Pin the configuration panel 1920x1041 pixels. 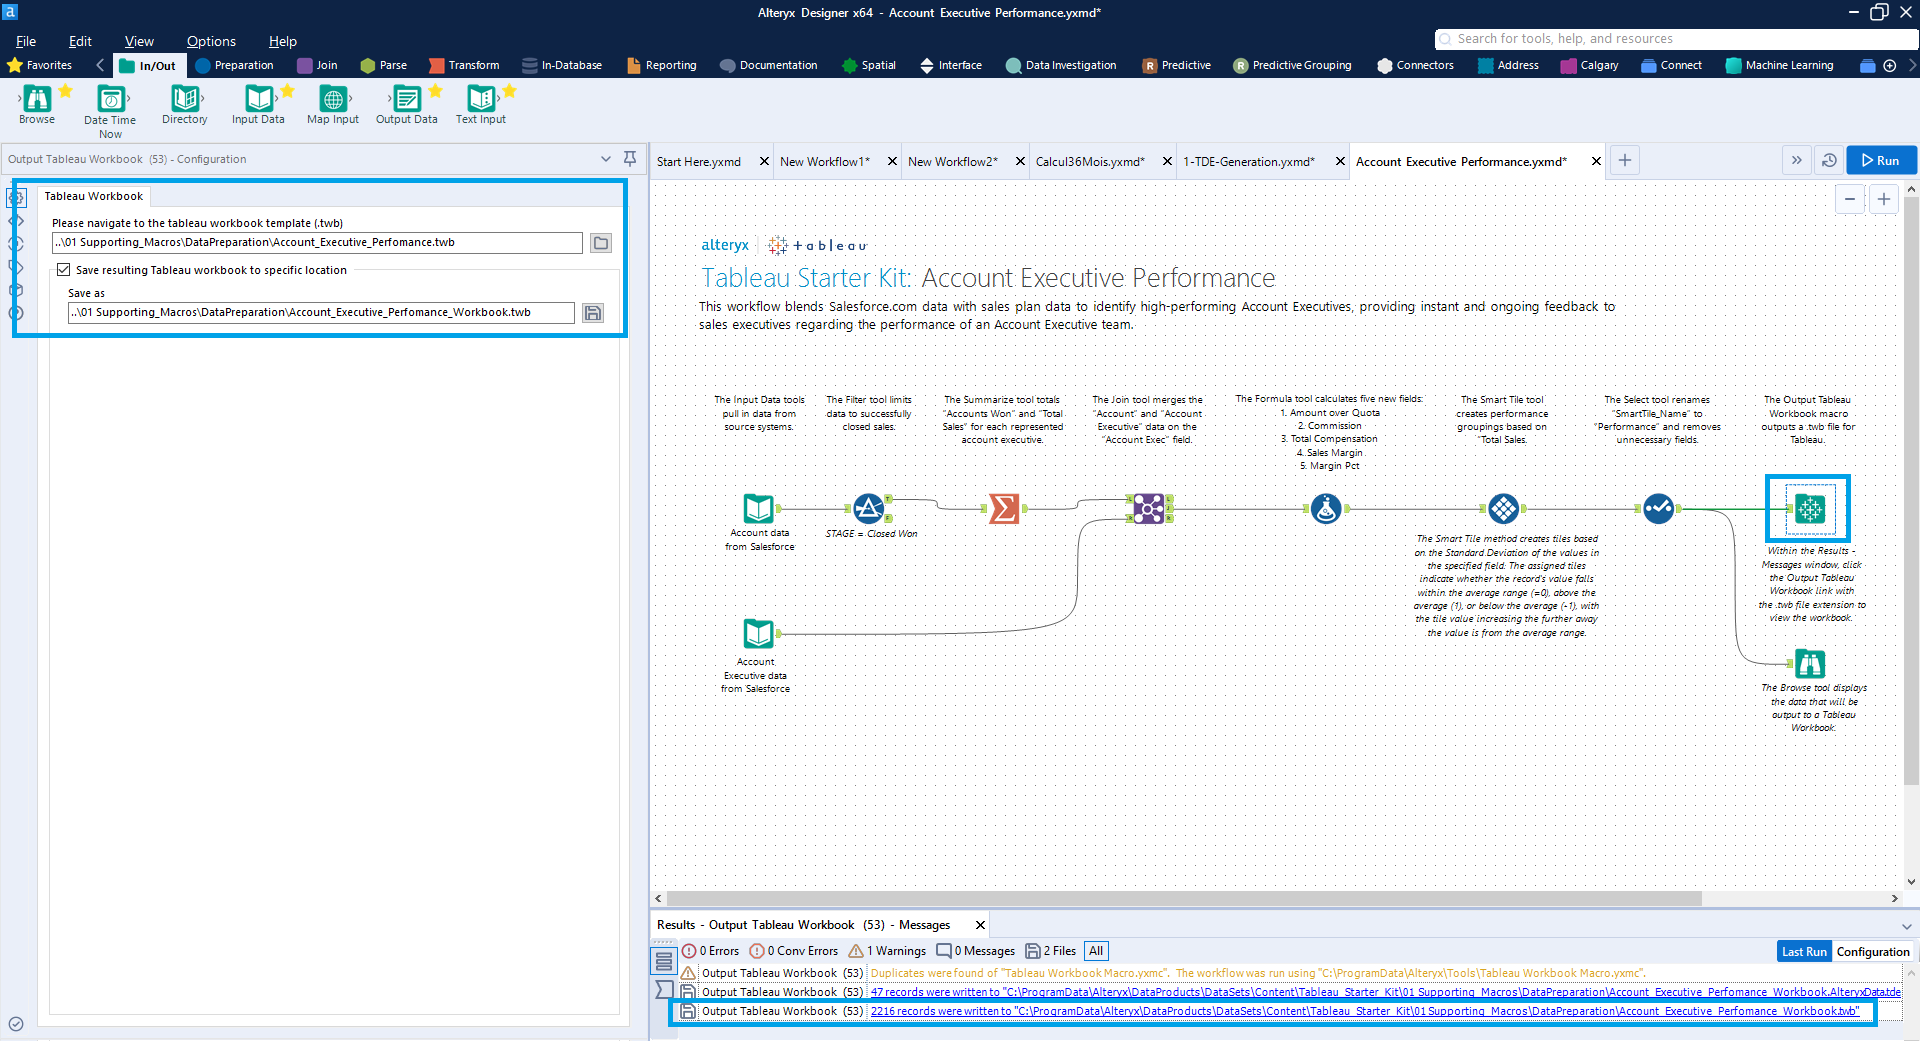click(x=630, y=158)
